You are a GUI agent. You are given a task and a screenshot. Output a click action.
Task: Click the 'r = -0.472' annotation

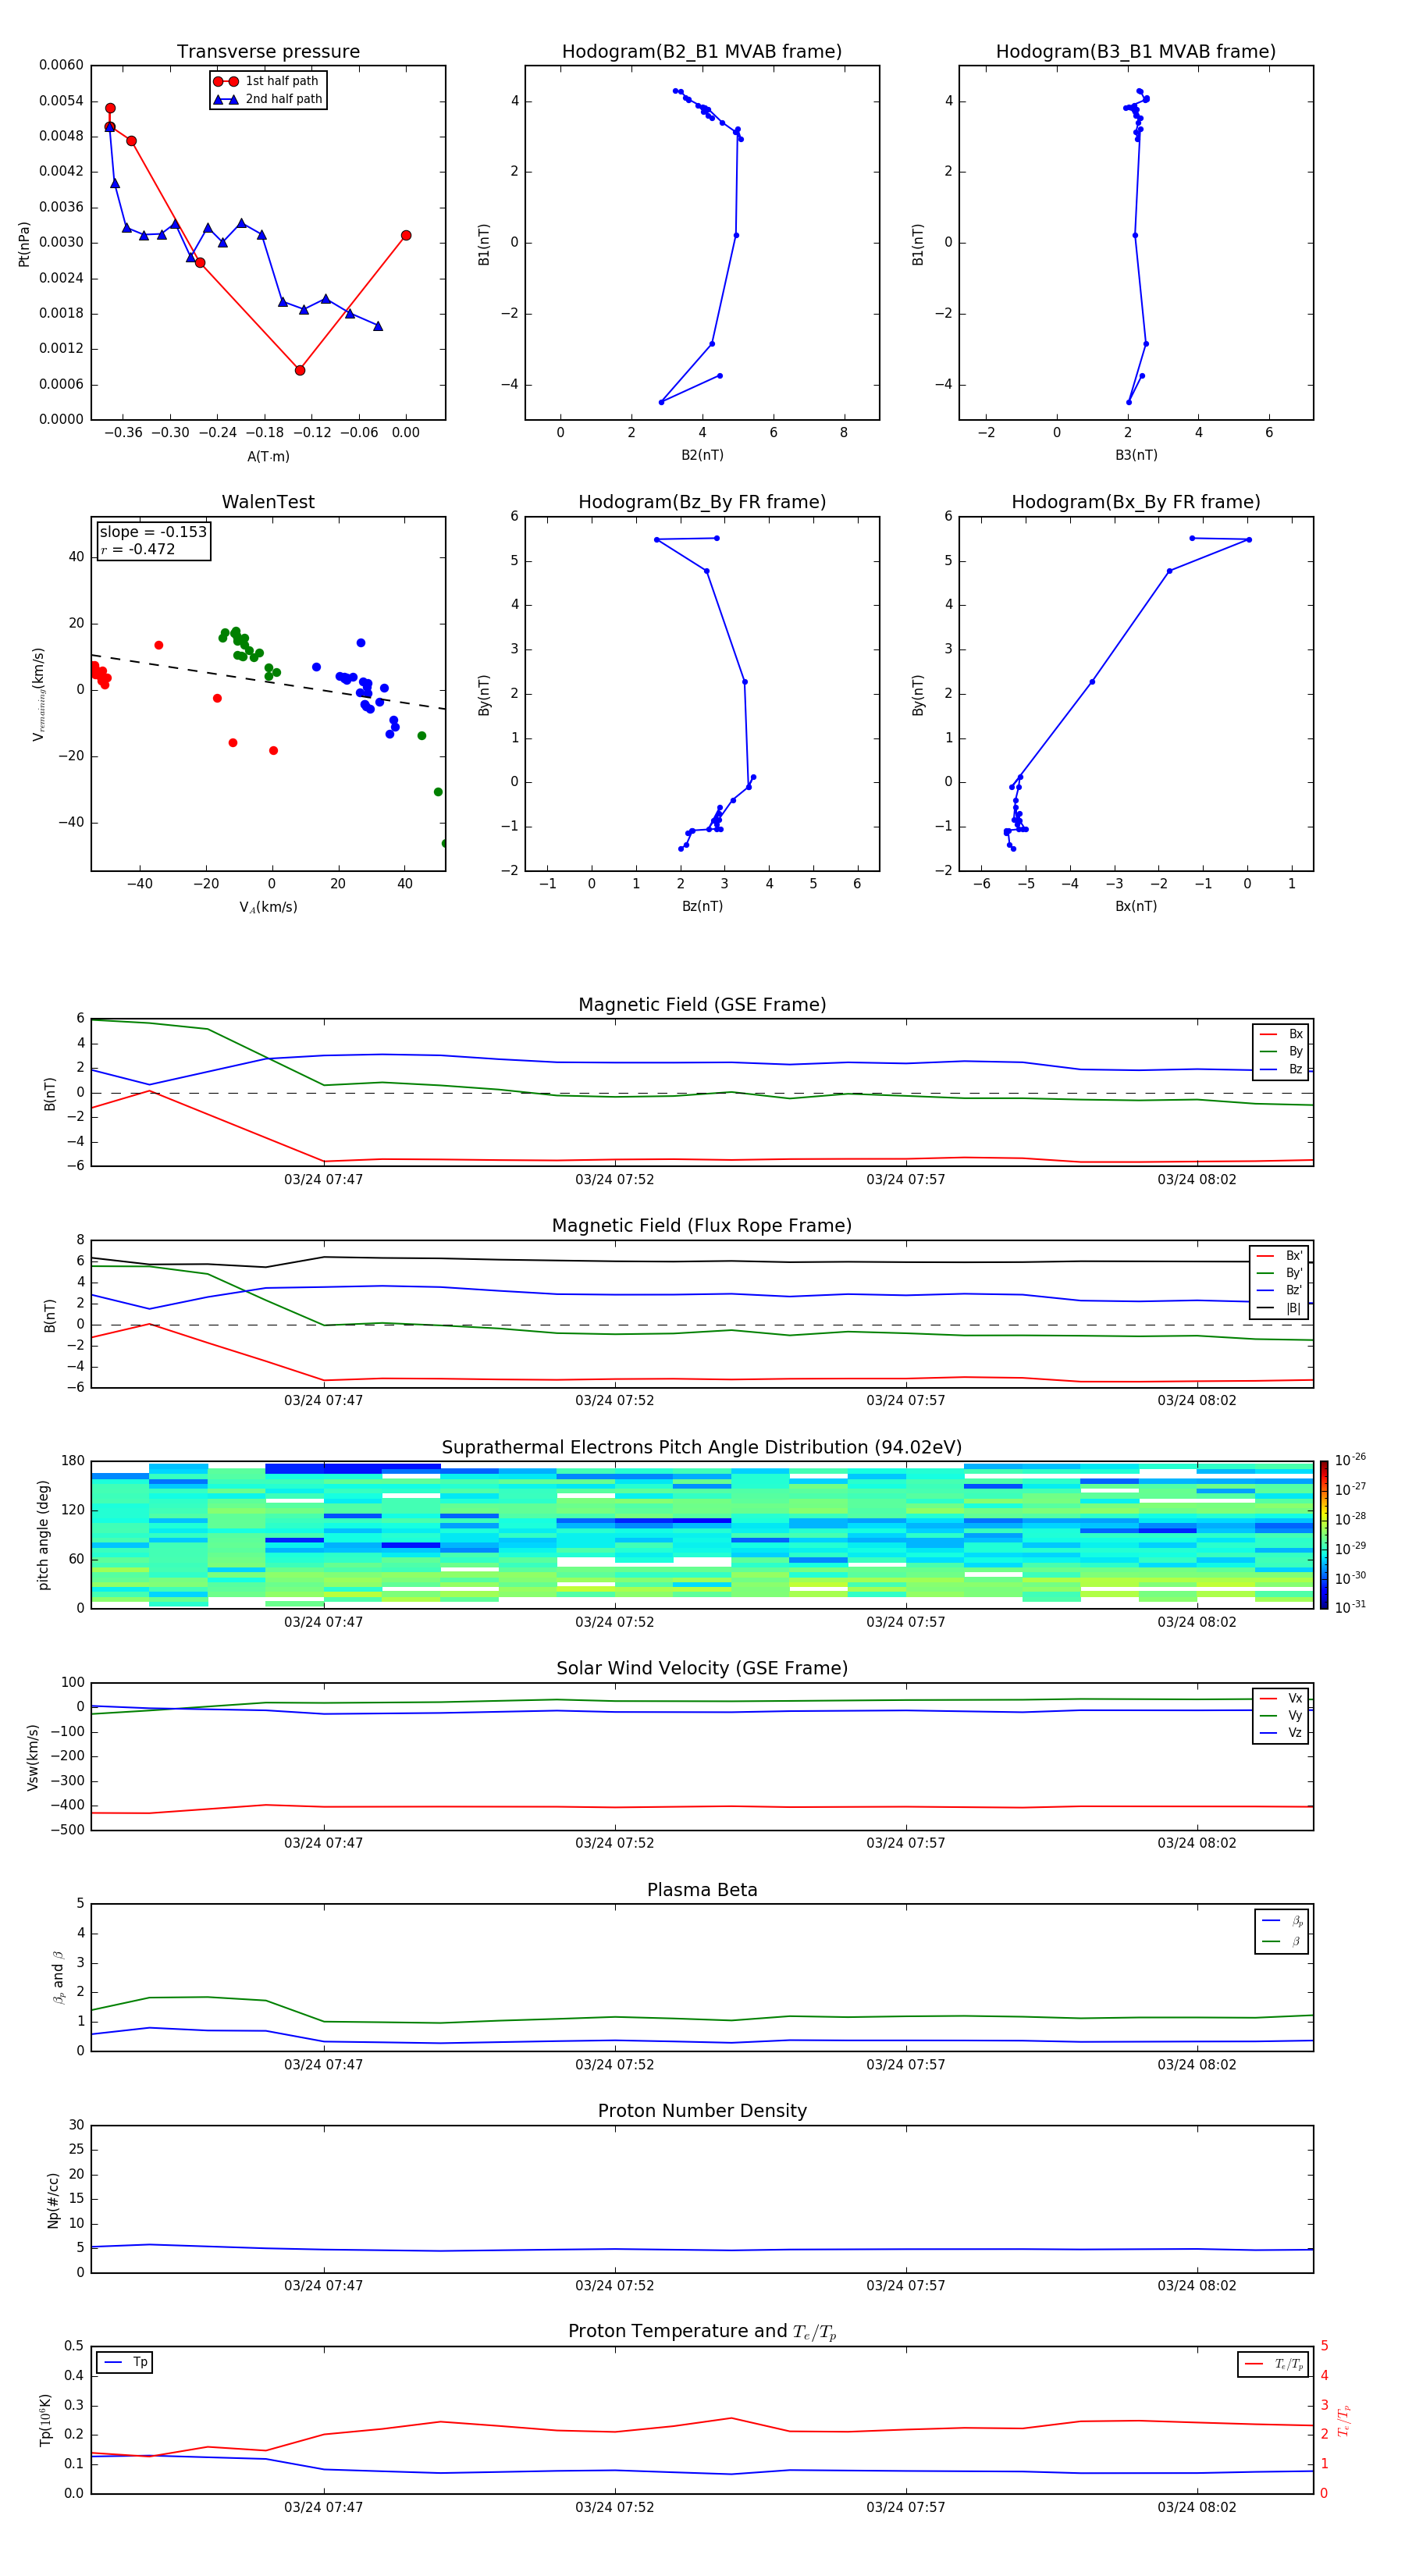(138, 549)
